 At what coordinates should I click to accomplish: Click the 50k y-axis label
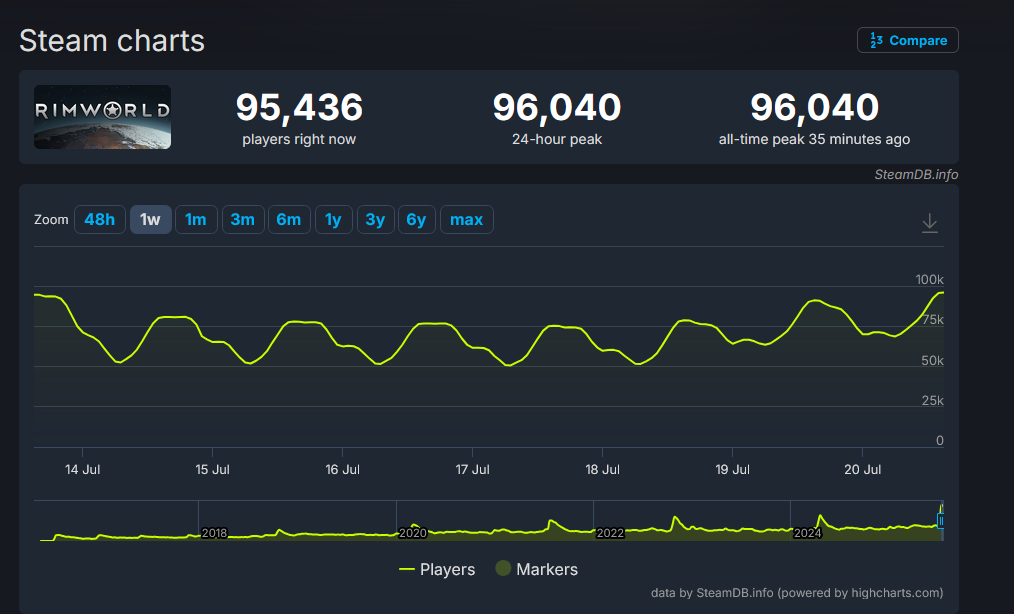pos(933,360)
